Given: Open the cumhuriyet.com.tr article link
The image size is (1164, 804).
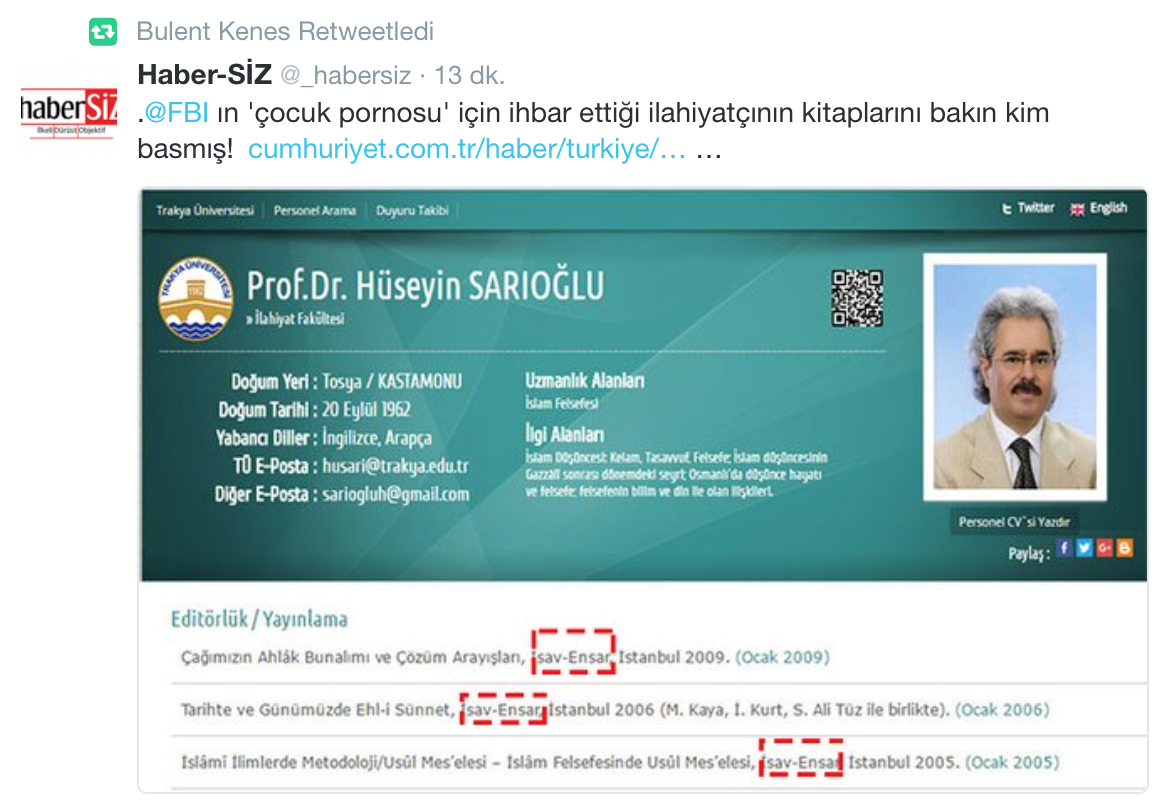Looking at the screenshot, I should coord(467,149).
